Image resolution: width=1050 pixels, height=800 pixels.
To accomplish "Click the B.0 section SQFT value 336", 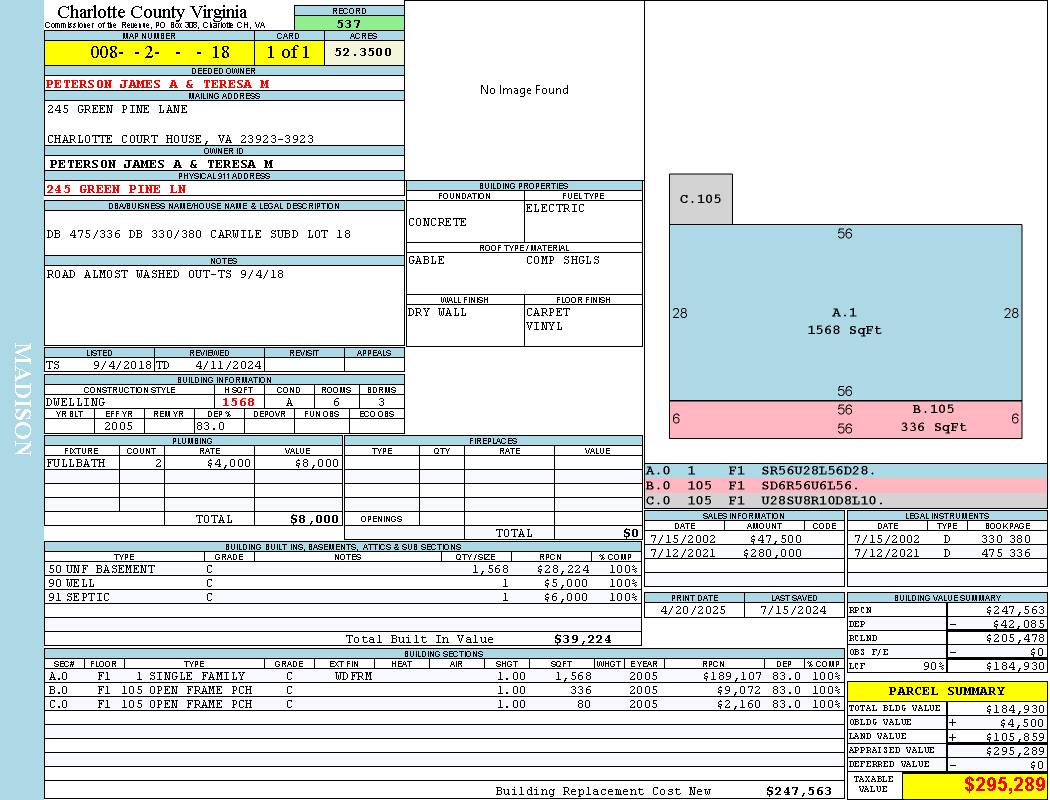I will [581, 690].
